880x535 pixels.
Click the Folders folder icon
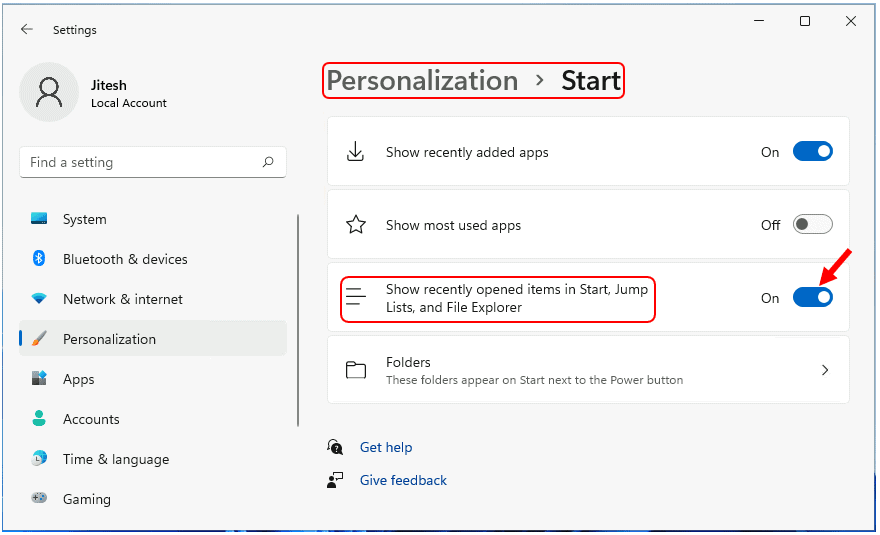pos(356,370)
